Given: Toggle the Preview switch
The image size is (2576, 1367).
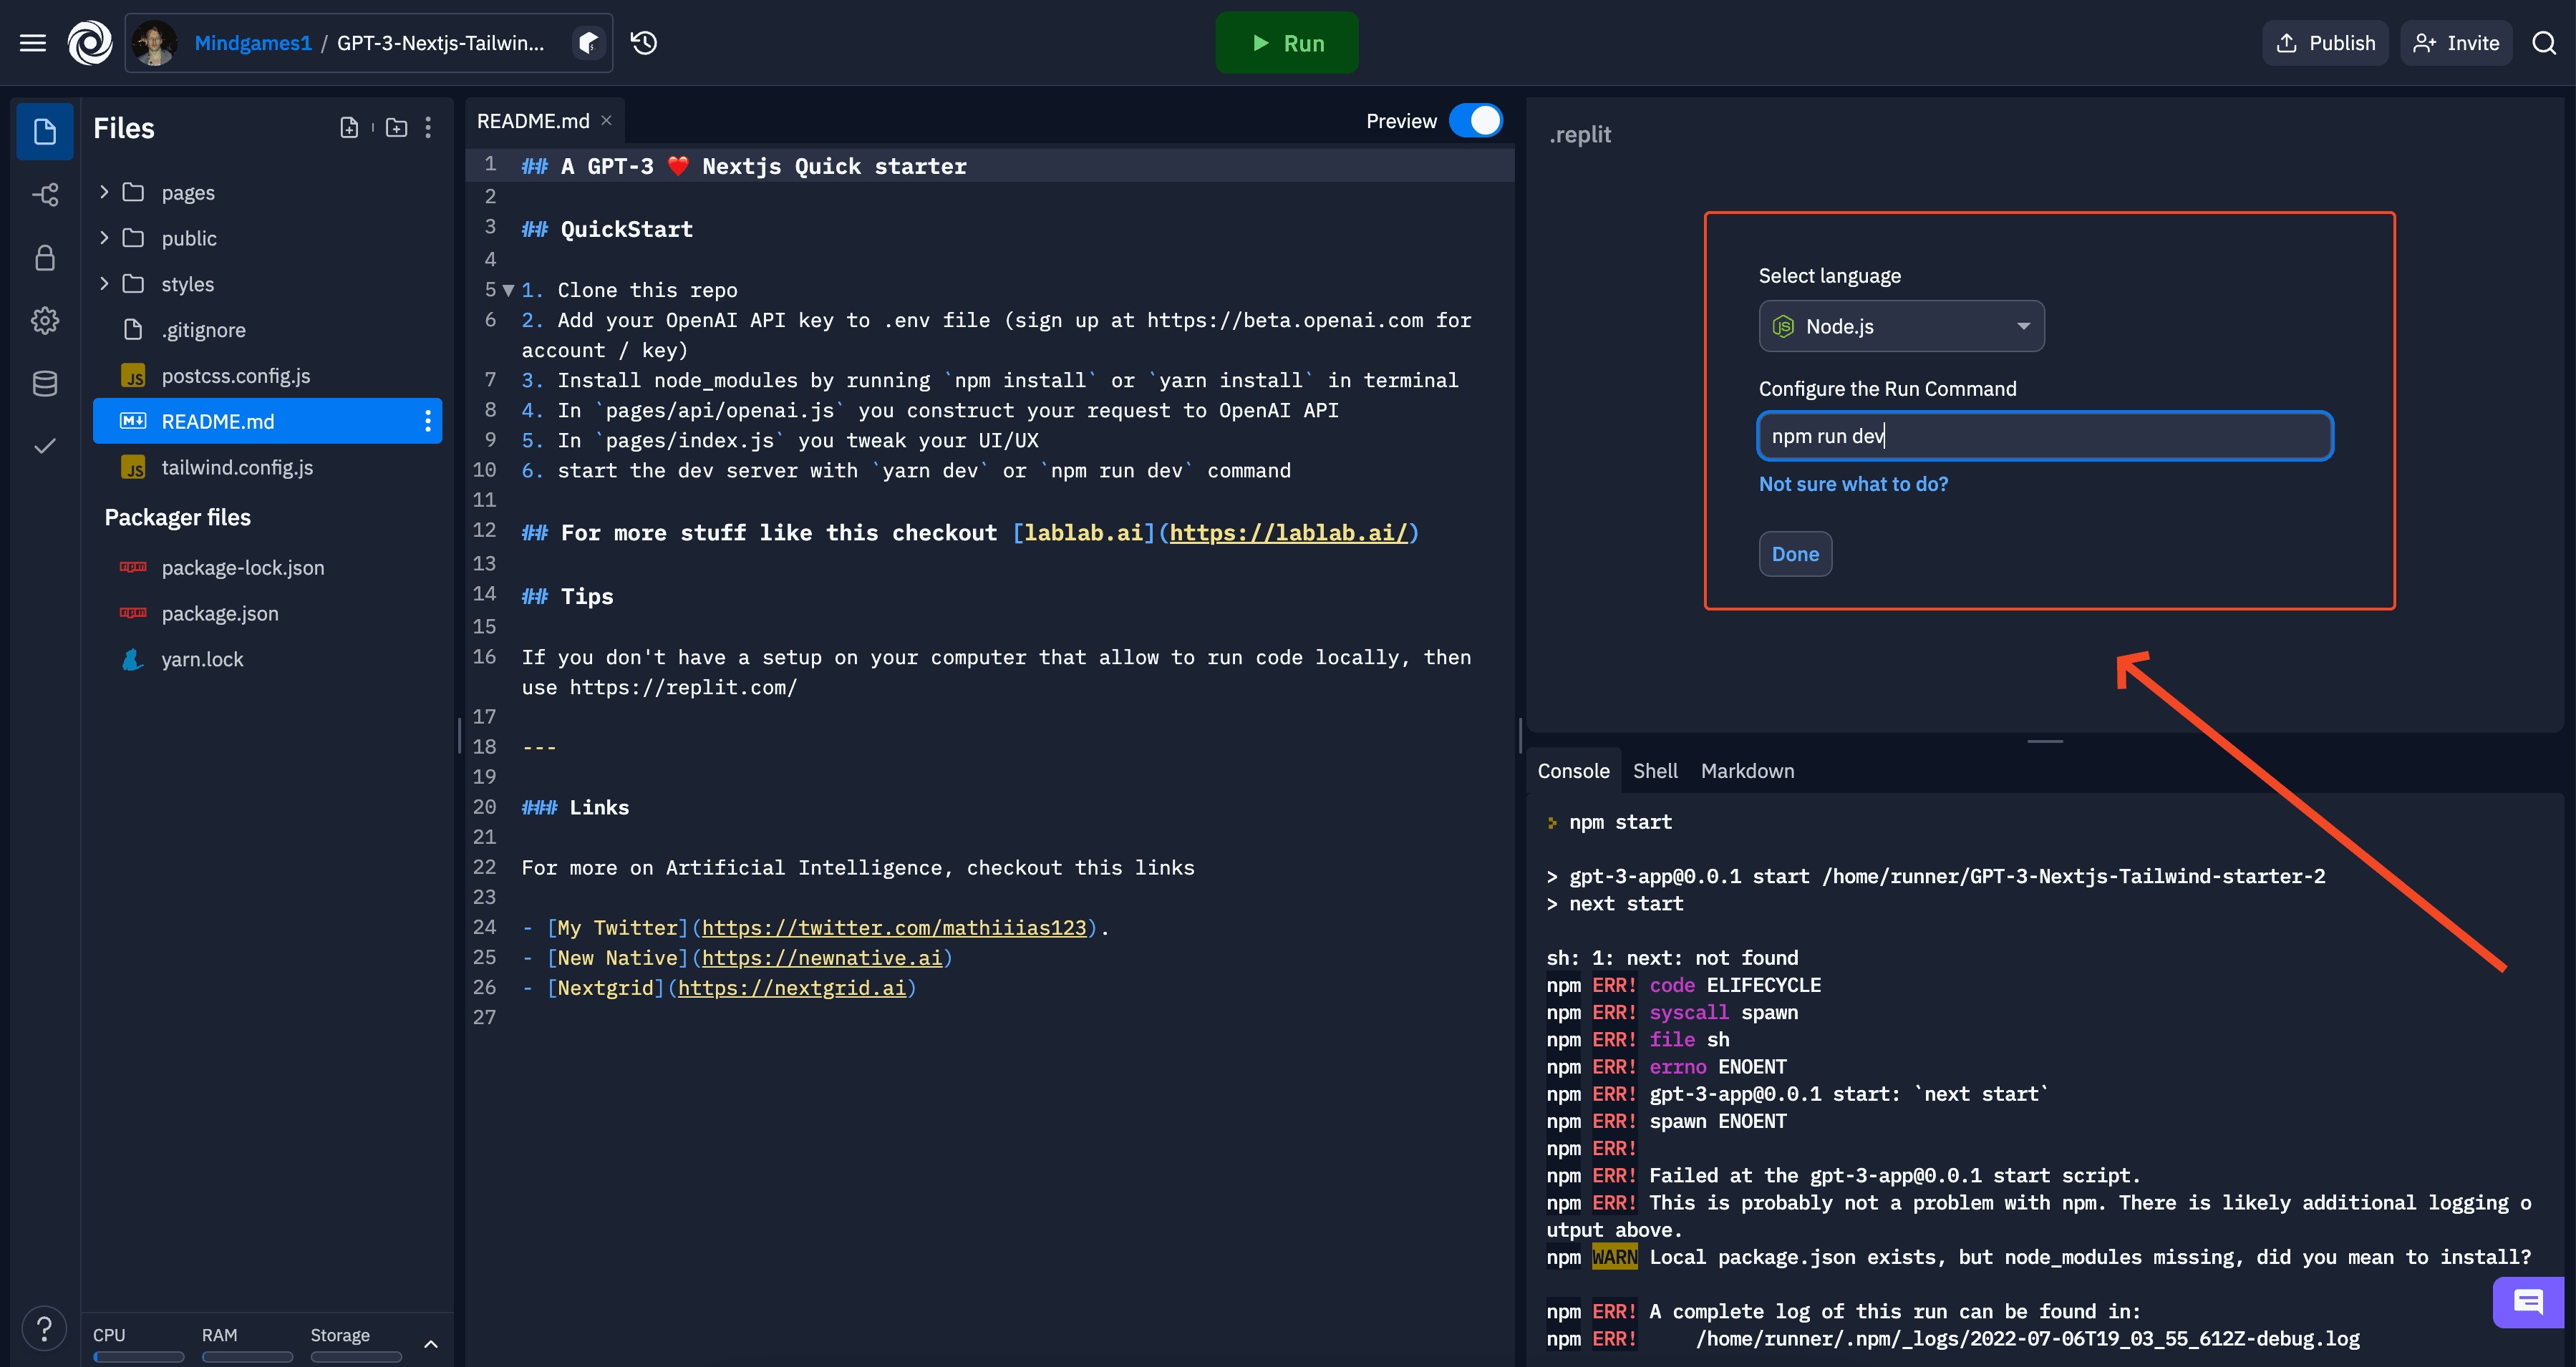Looking at the screenshot, I should coord(1476,120).
